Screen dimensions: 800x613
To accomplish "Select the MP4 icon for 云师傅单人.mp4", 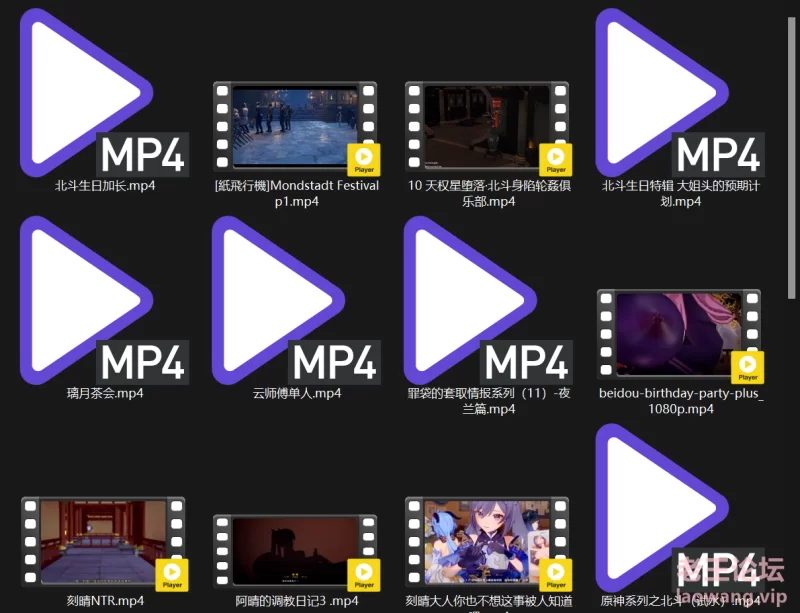I will (x=296, y=300).
